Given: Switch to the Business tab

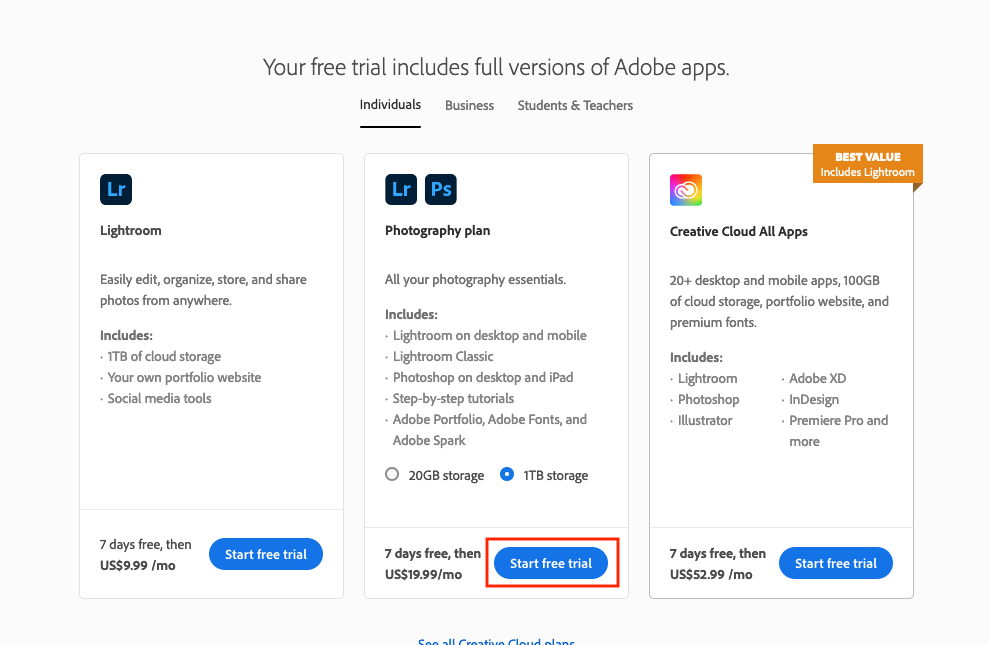Looking at the screenshot, I should pos(469,105).
